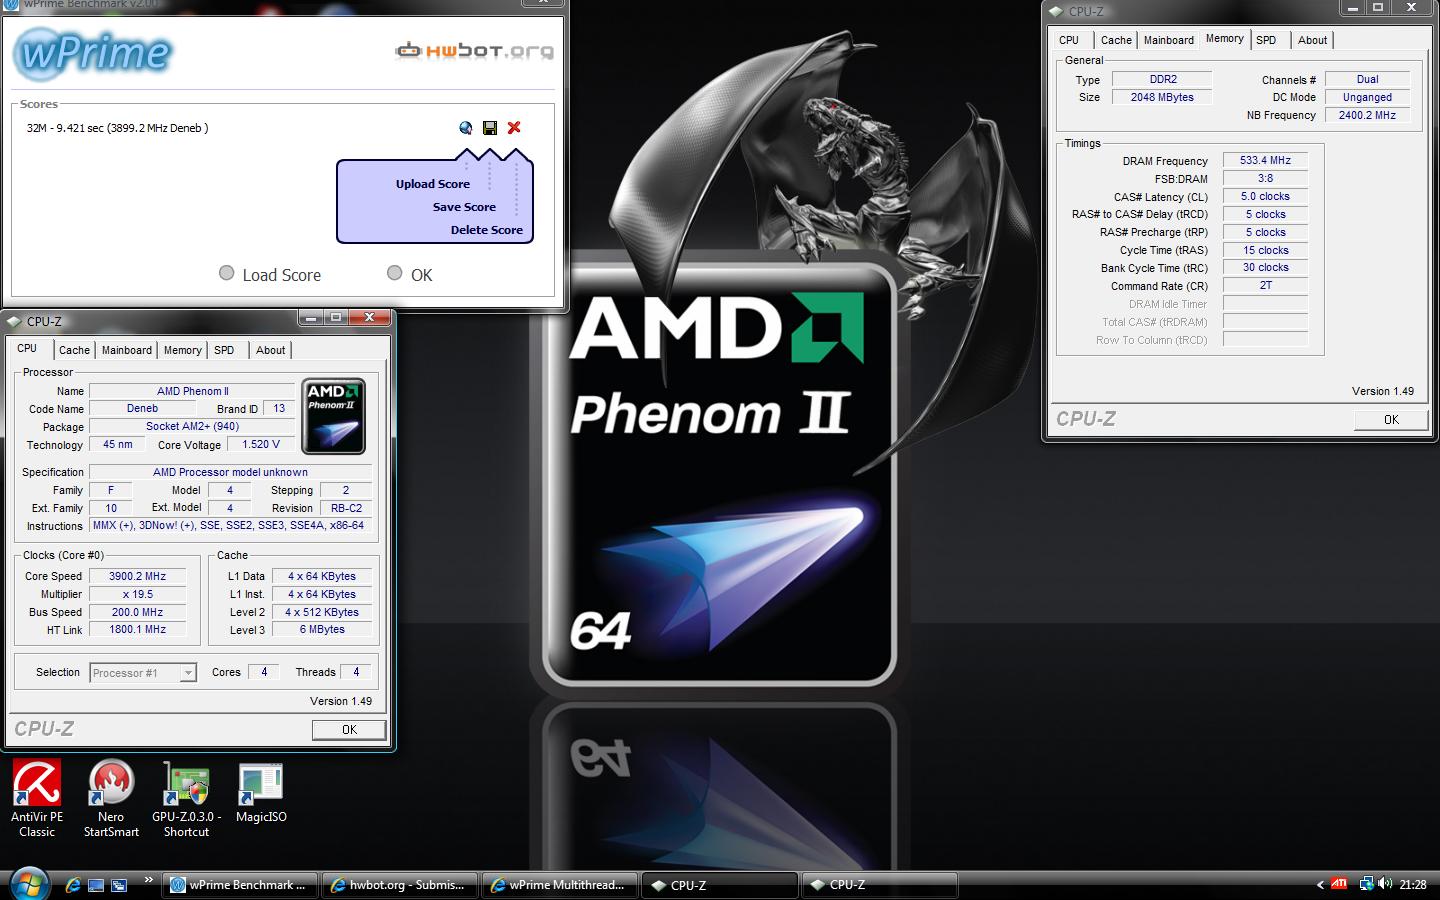Screen dimensions: 1440x900
Task: Select the Load Score radio button
Action: coord(227,273)
